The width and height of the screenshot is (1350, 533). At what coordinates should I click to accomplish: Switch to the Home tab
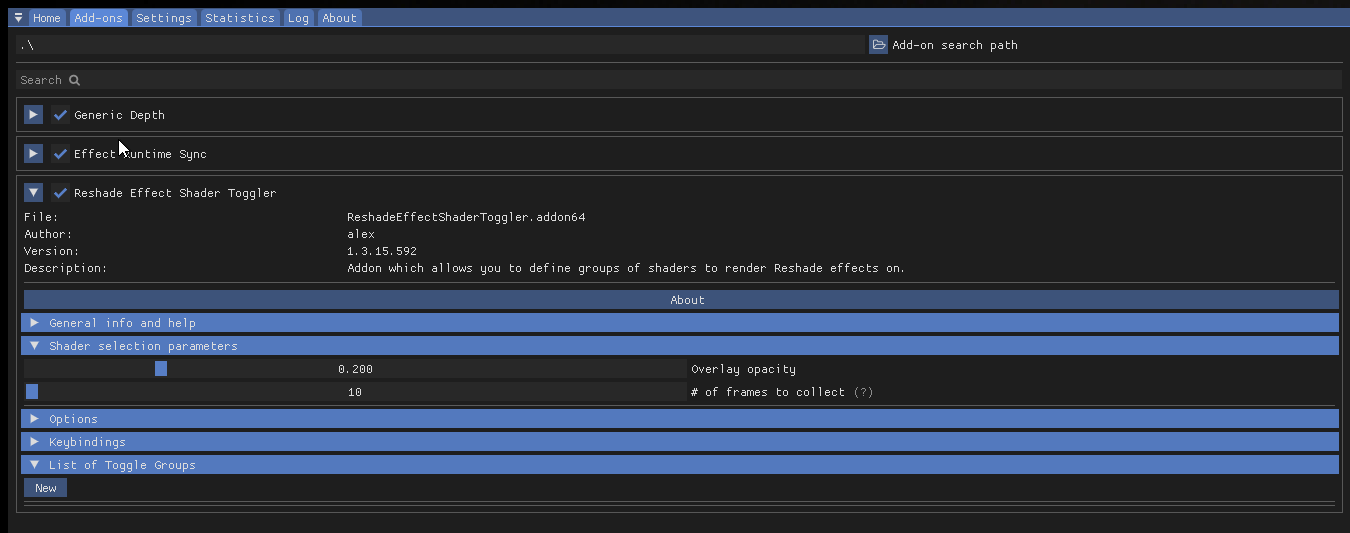(x=47, y=18)
